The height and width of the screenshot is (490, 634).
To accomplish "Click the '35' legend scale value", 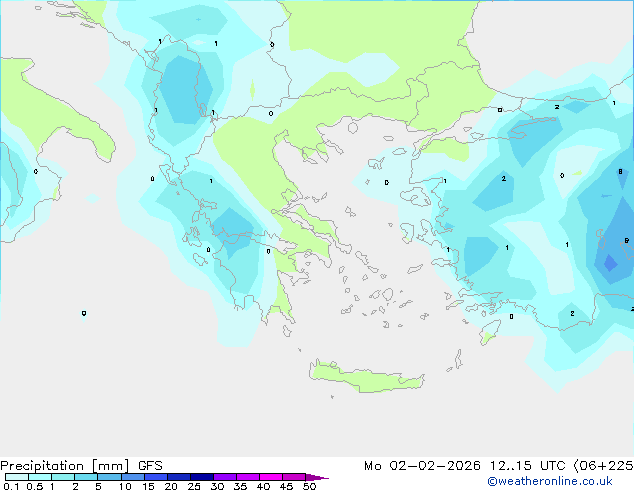I will pyautogui.click(x=240, y=486).
